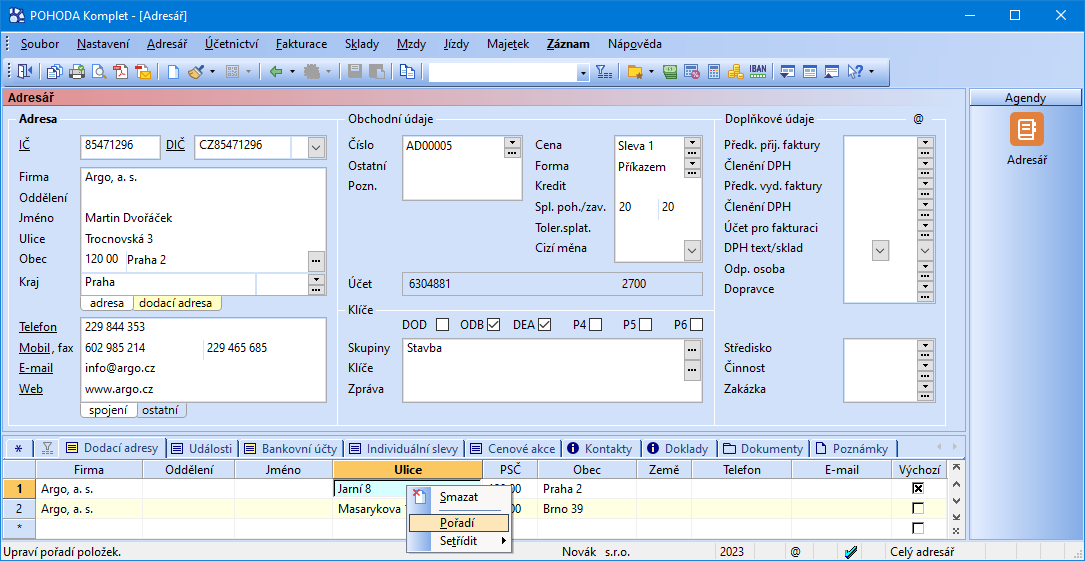Expand the DIČ dropdown arrow
Viewport: 1085px width, 561px height.
(316, 147)
